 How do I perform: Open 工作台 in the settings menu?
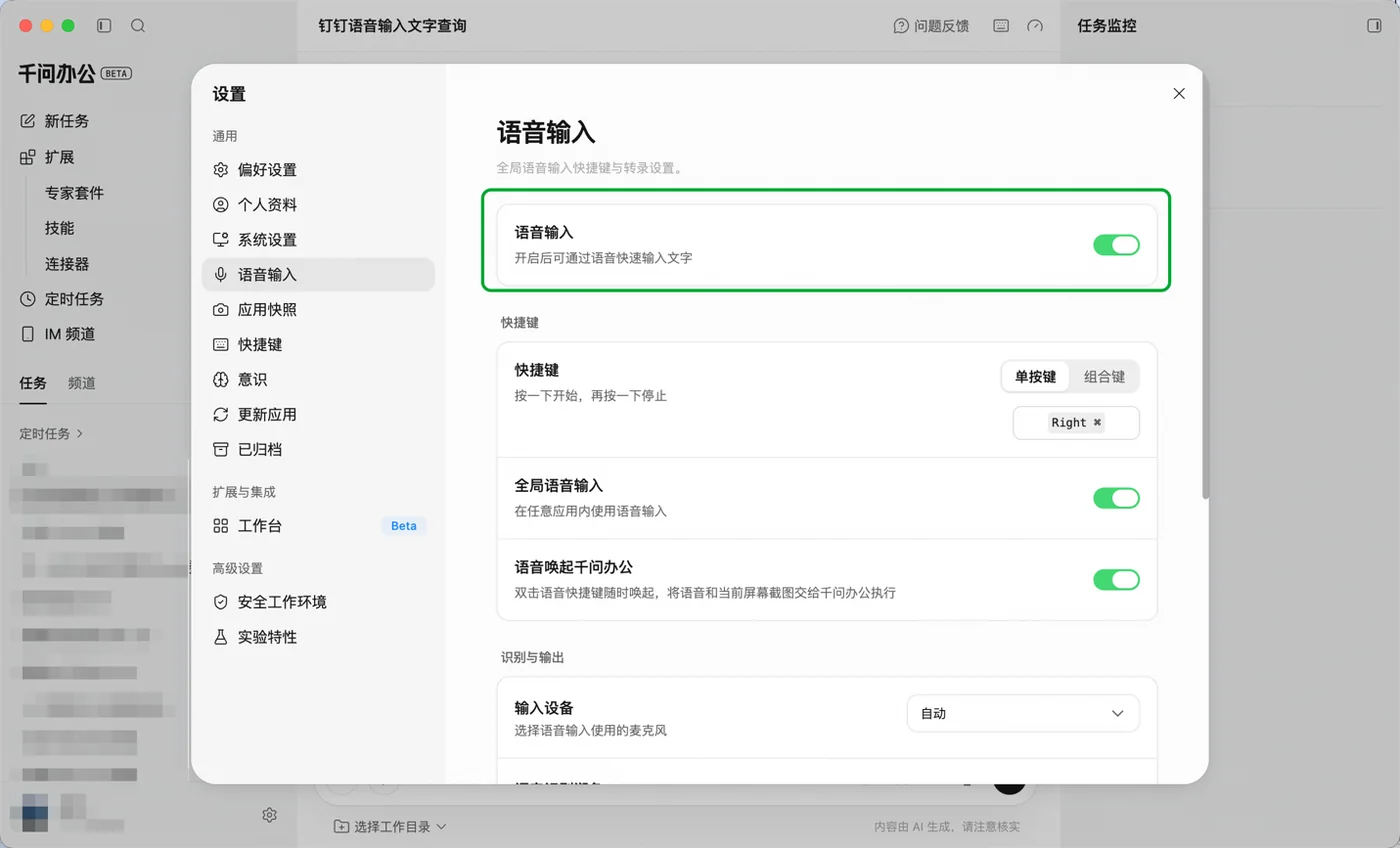click(x=318, y=526)
